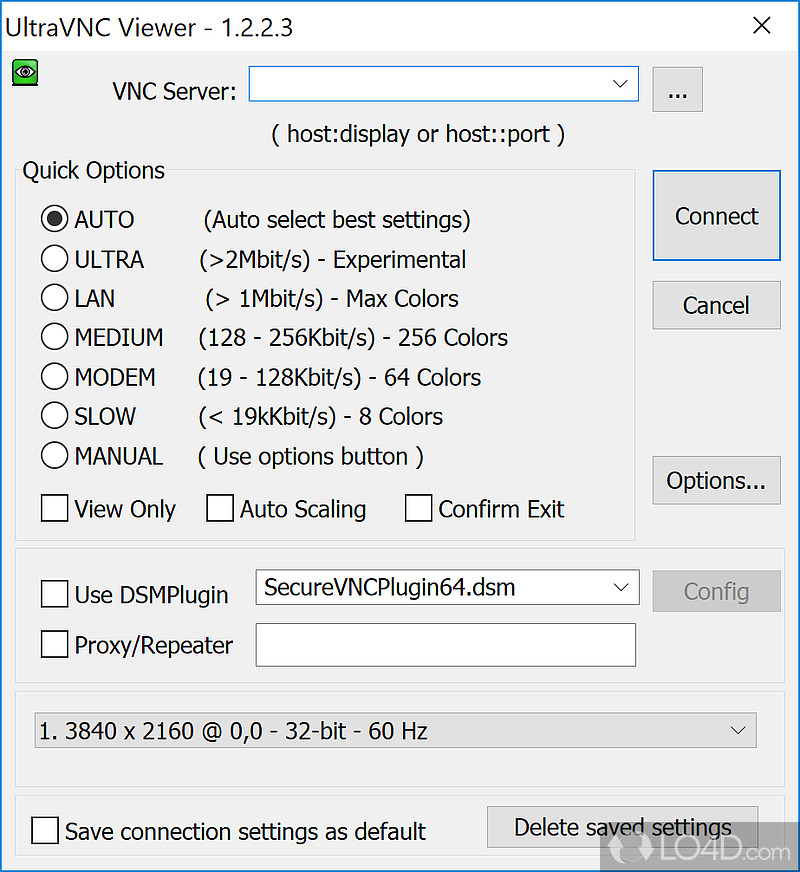The image size is (800, 872).
Task: Enable the View Only checkbox
Action: point(54,509)
